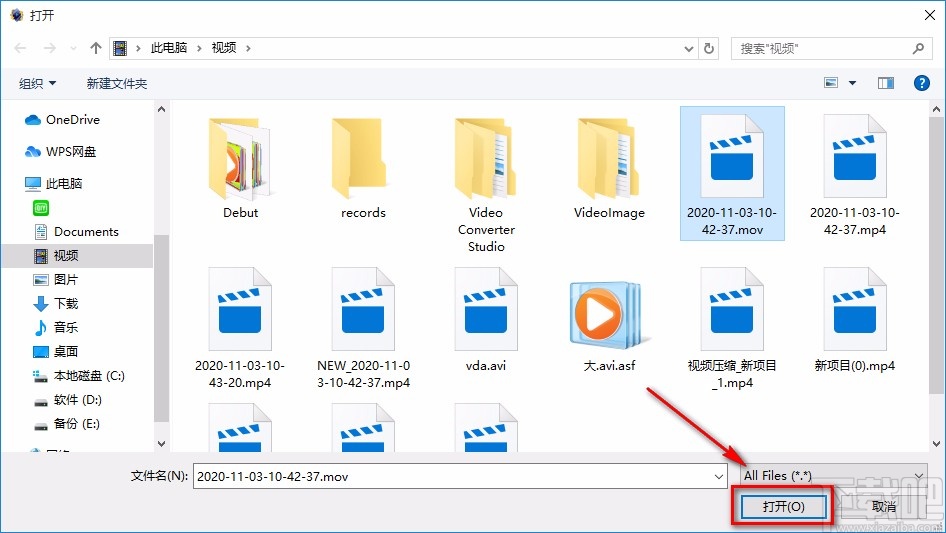The image size is (946, 533).
Task: Select 视频 in the sidebar
Action: click(x=77, y=256)
